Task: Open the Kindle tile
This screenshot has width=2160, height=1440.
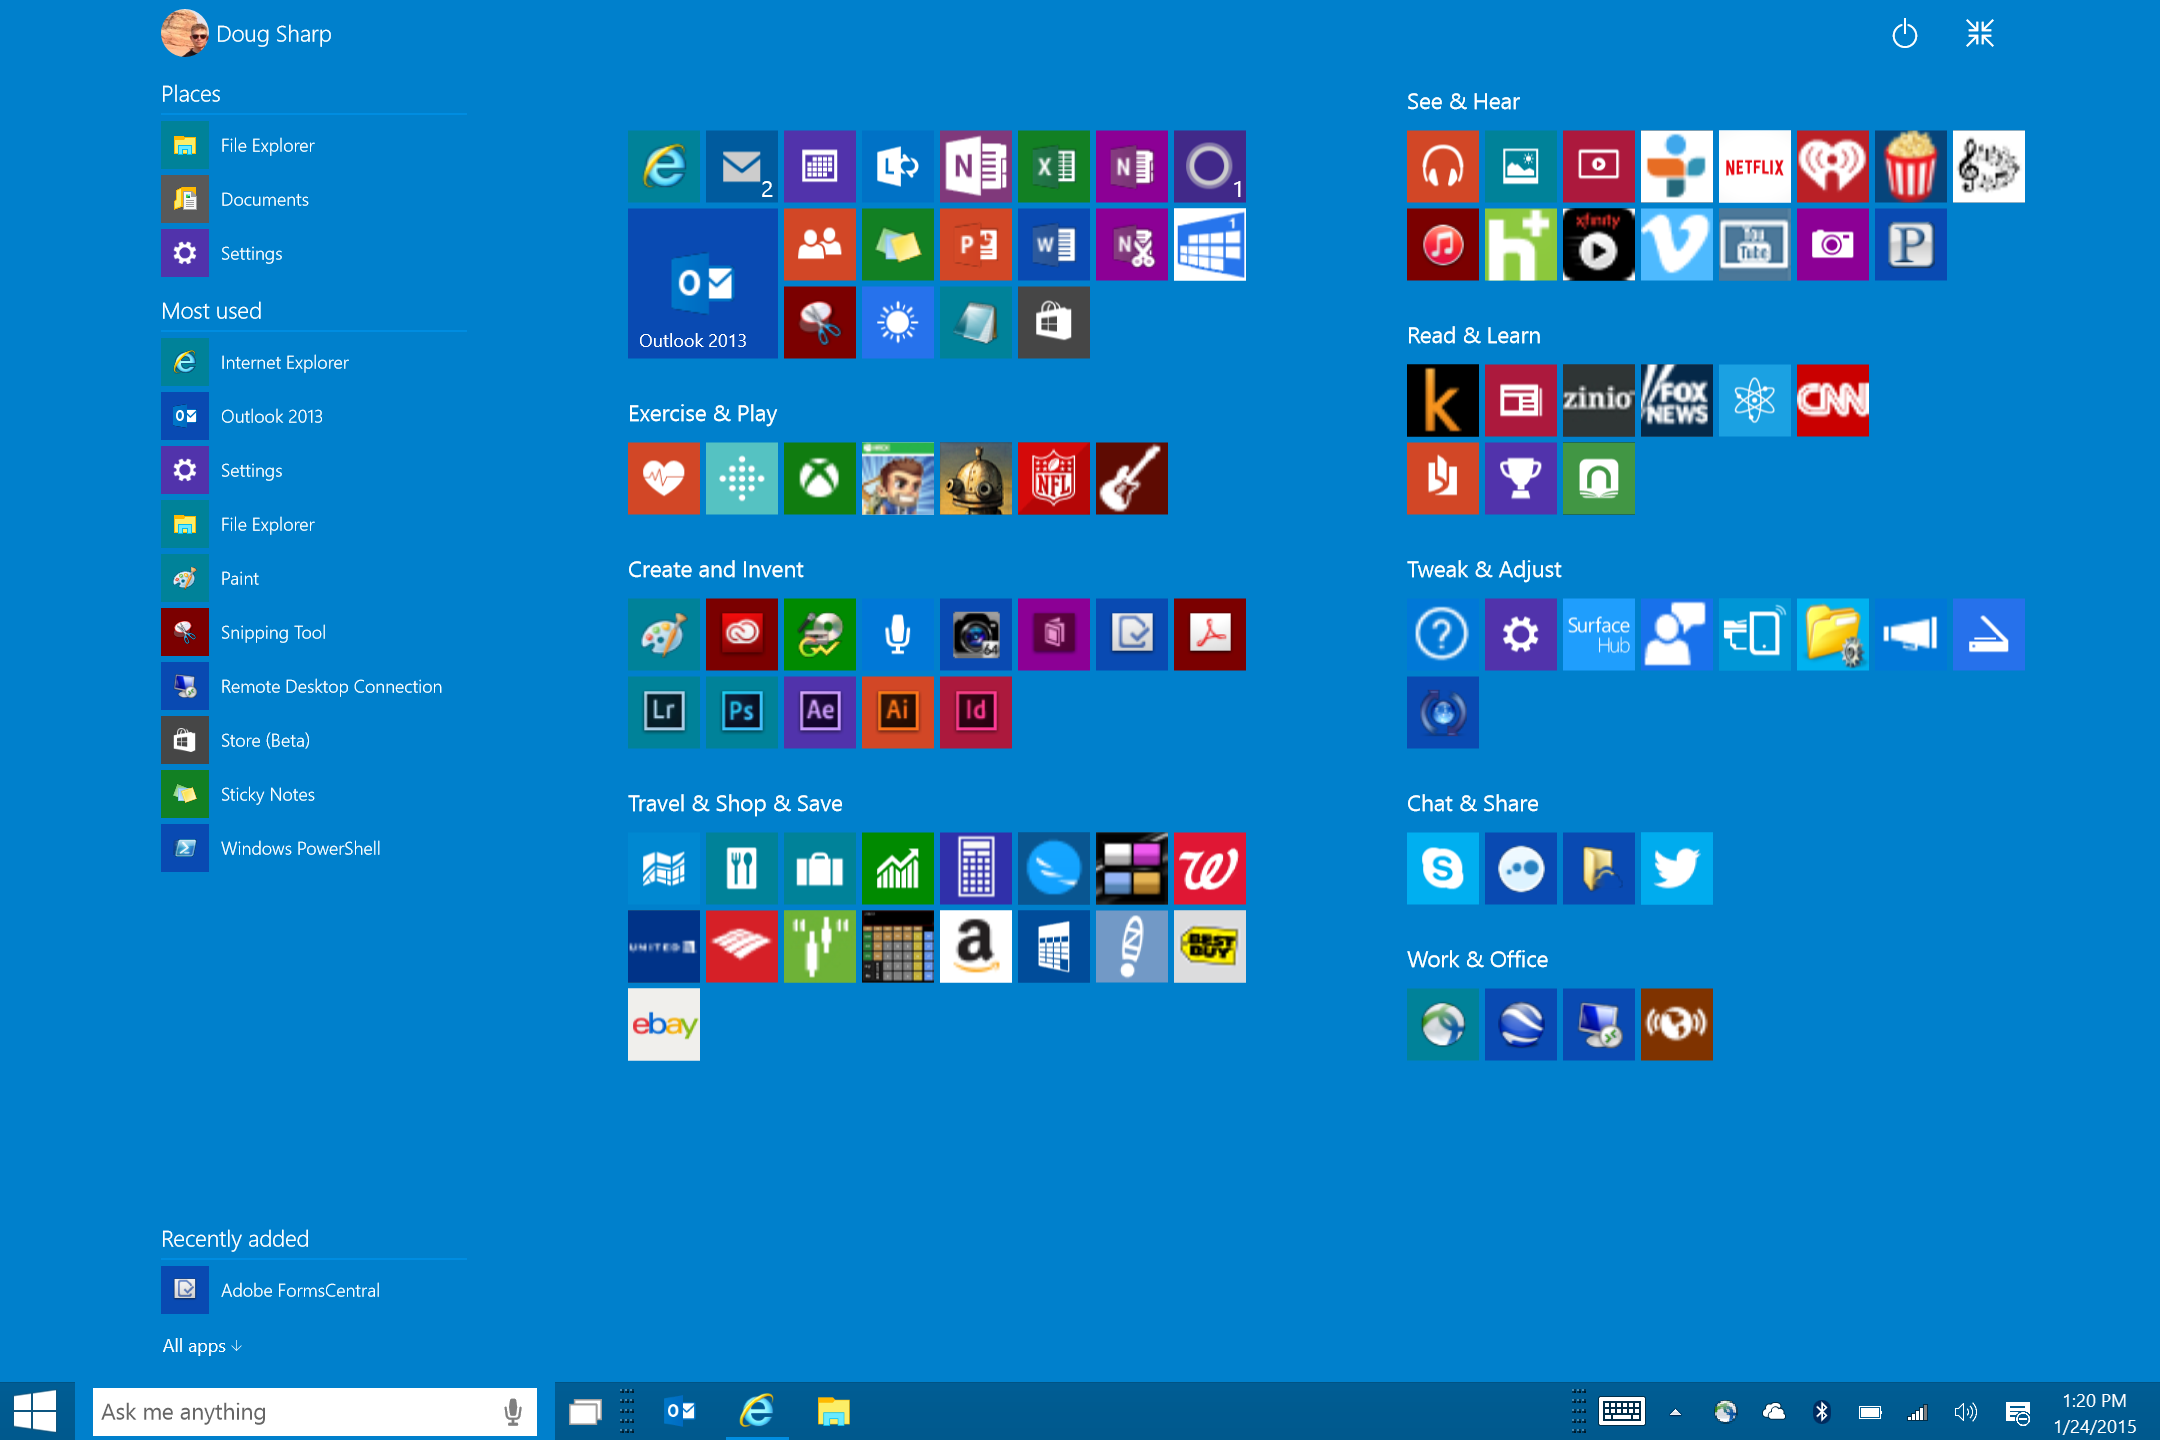Action: [x=1442, y=400]
